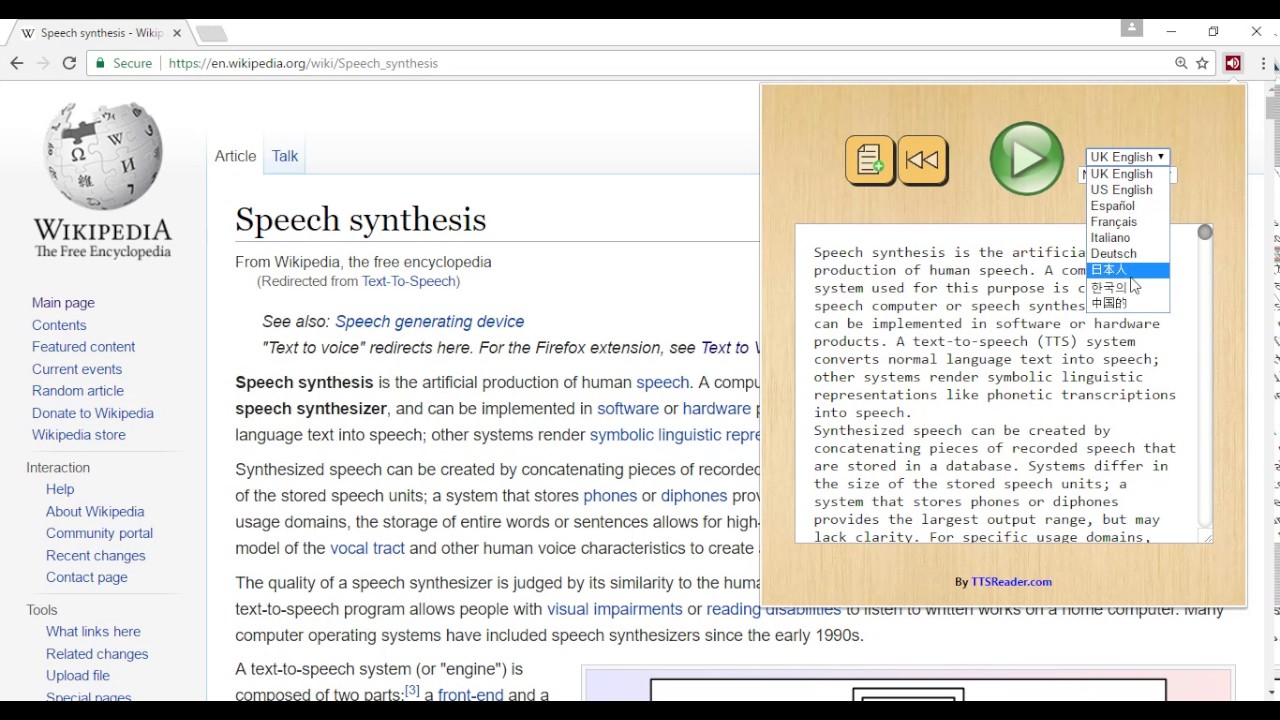
Task: Open Recent changes link
Action: (x=96, y=555)
